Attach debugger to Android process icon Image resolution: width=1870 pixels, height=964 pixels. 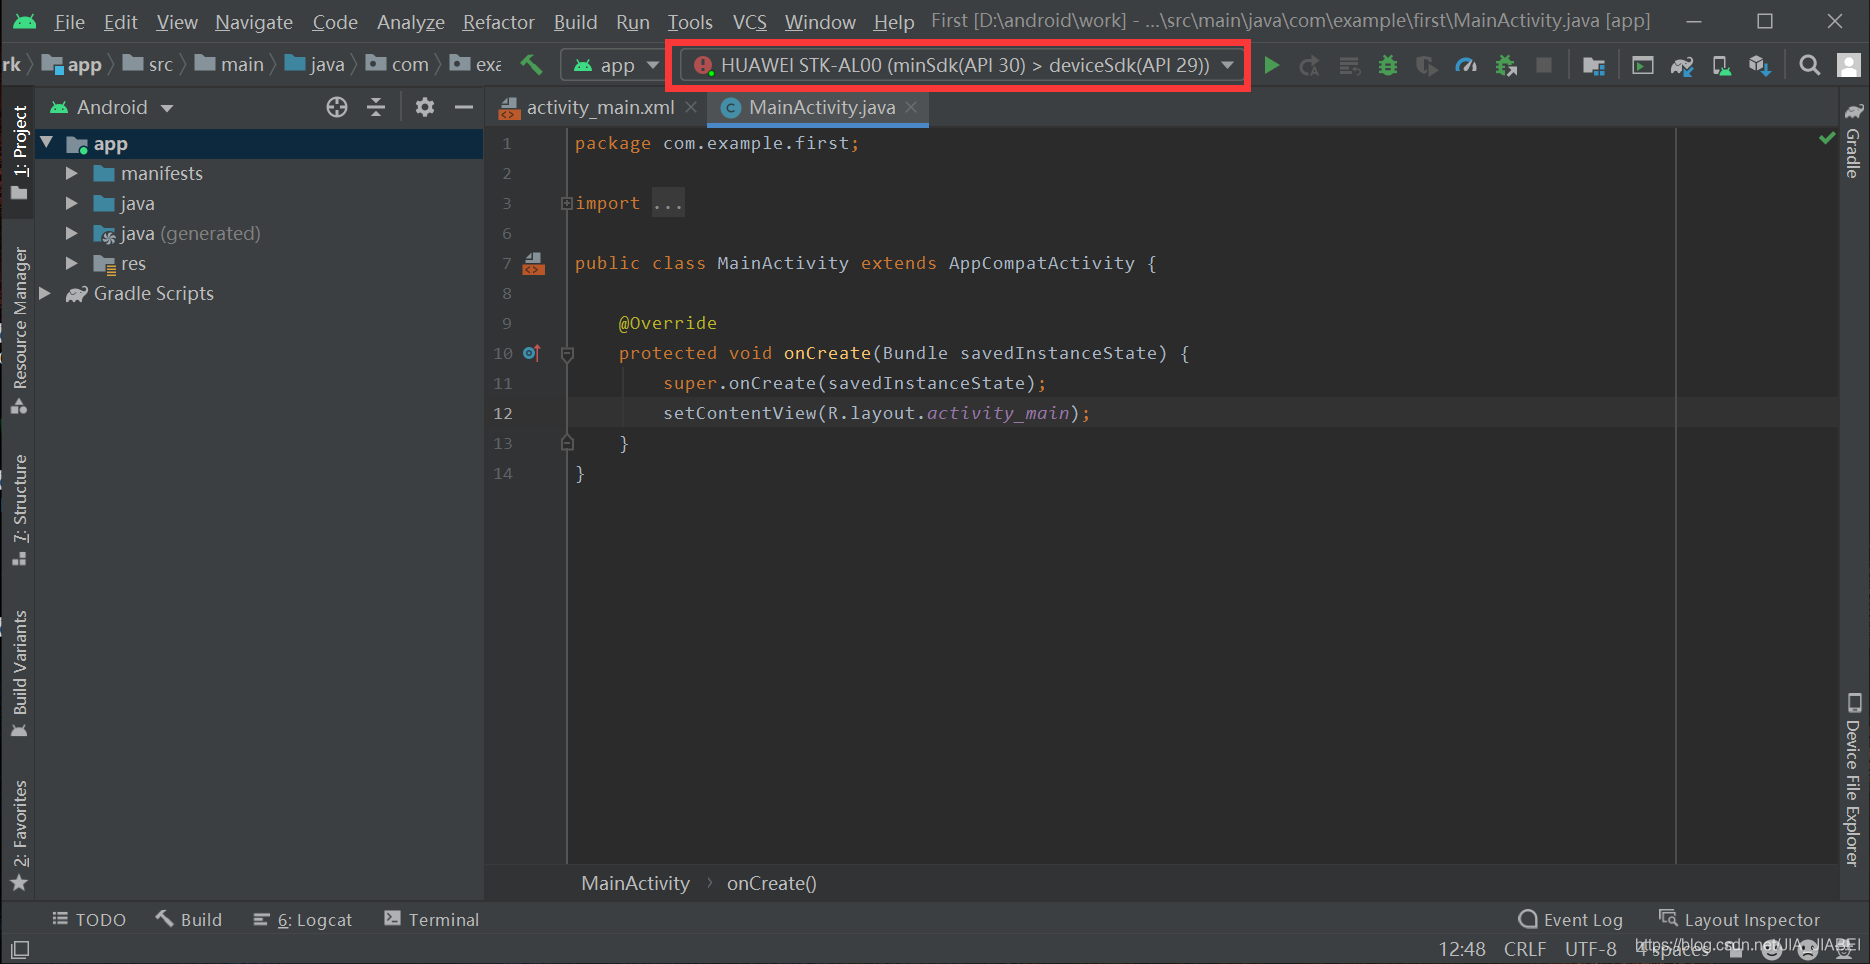point(1506,66)
